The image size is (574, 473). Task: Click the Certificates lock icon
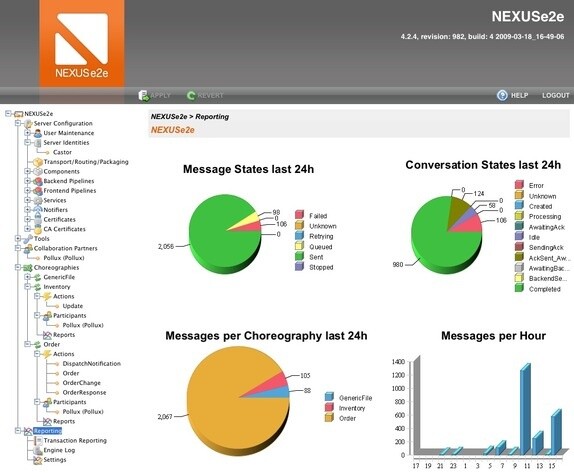(38, 219)
